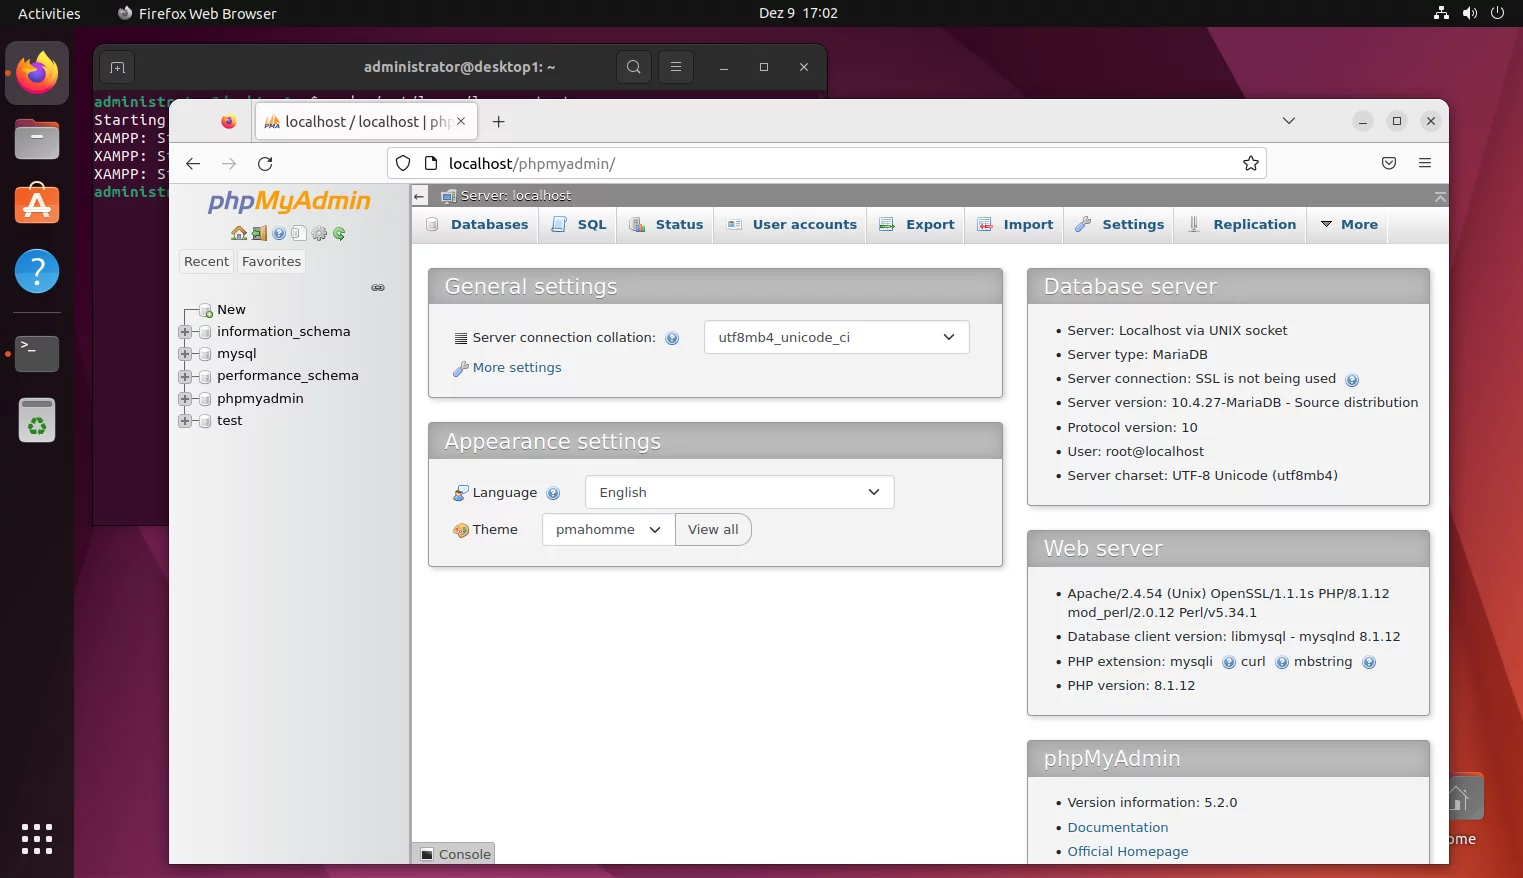Open a new Firefox tab with the plus button
Image resolution: width=1523 pixels, height=878 pixels.
pyautogui.click(x=498, y=121)
